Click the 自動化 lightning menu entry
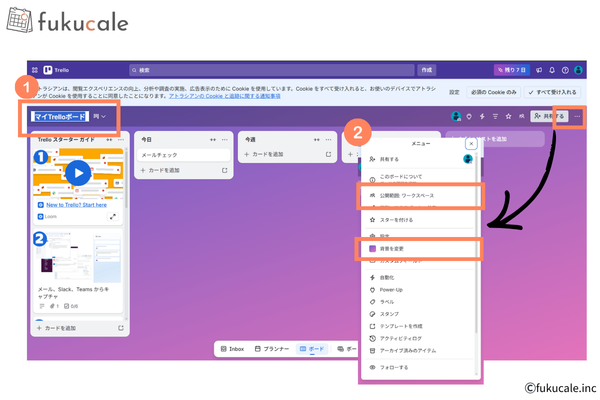 click(386, 275)
